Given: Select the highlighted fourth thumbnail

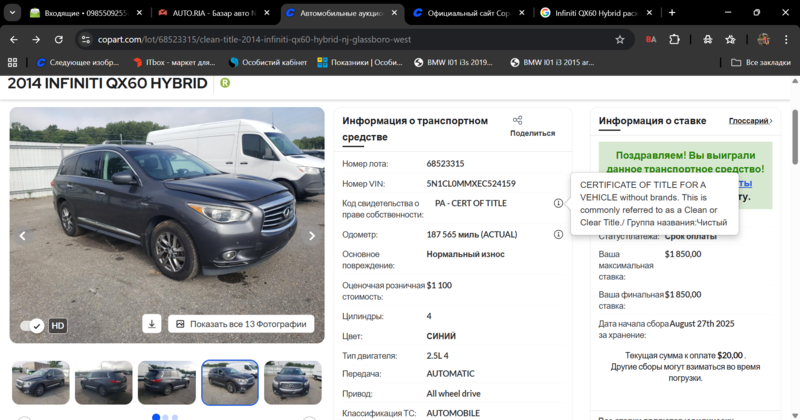Looking at the screenshot, I should (x=230, y=382).
